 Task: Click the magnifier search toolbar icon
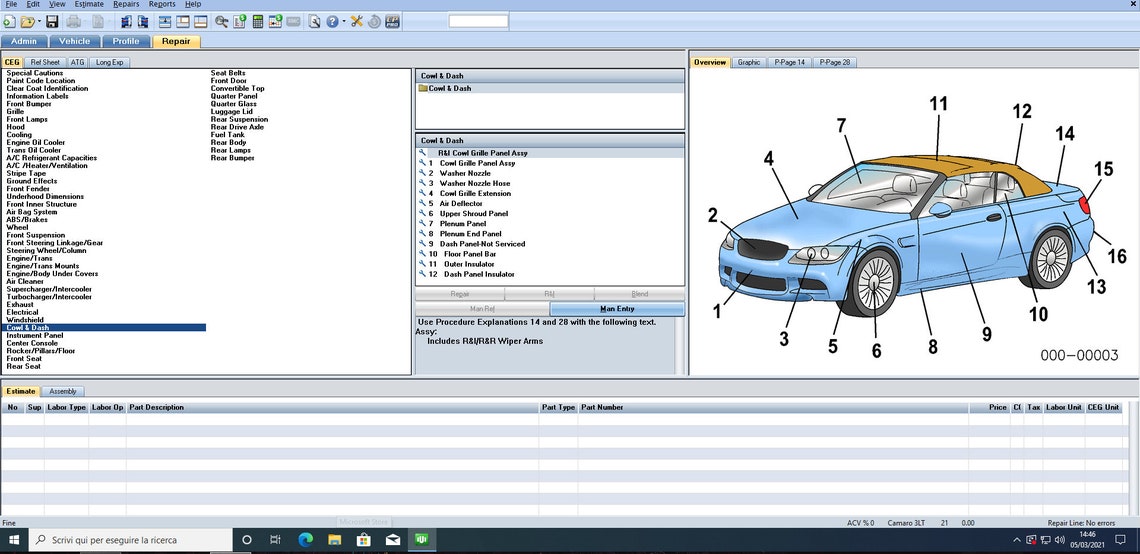tap(221, 22)
